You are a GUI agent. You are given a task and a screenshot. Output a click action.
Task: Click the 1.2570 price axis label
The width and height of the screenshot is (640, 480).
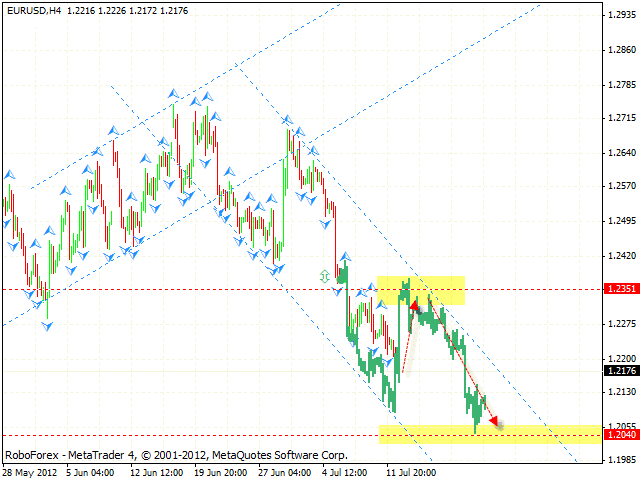click(x=622, y=186)
